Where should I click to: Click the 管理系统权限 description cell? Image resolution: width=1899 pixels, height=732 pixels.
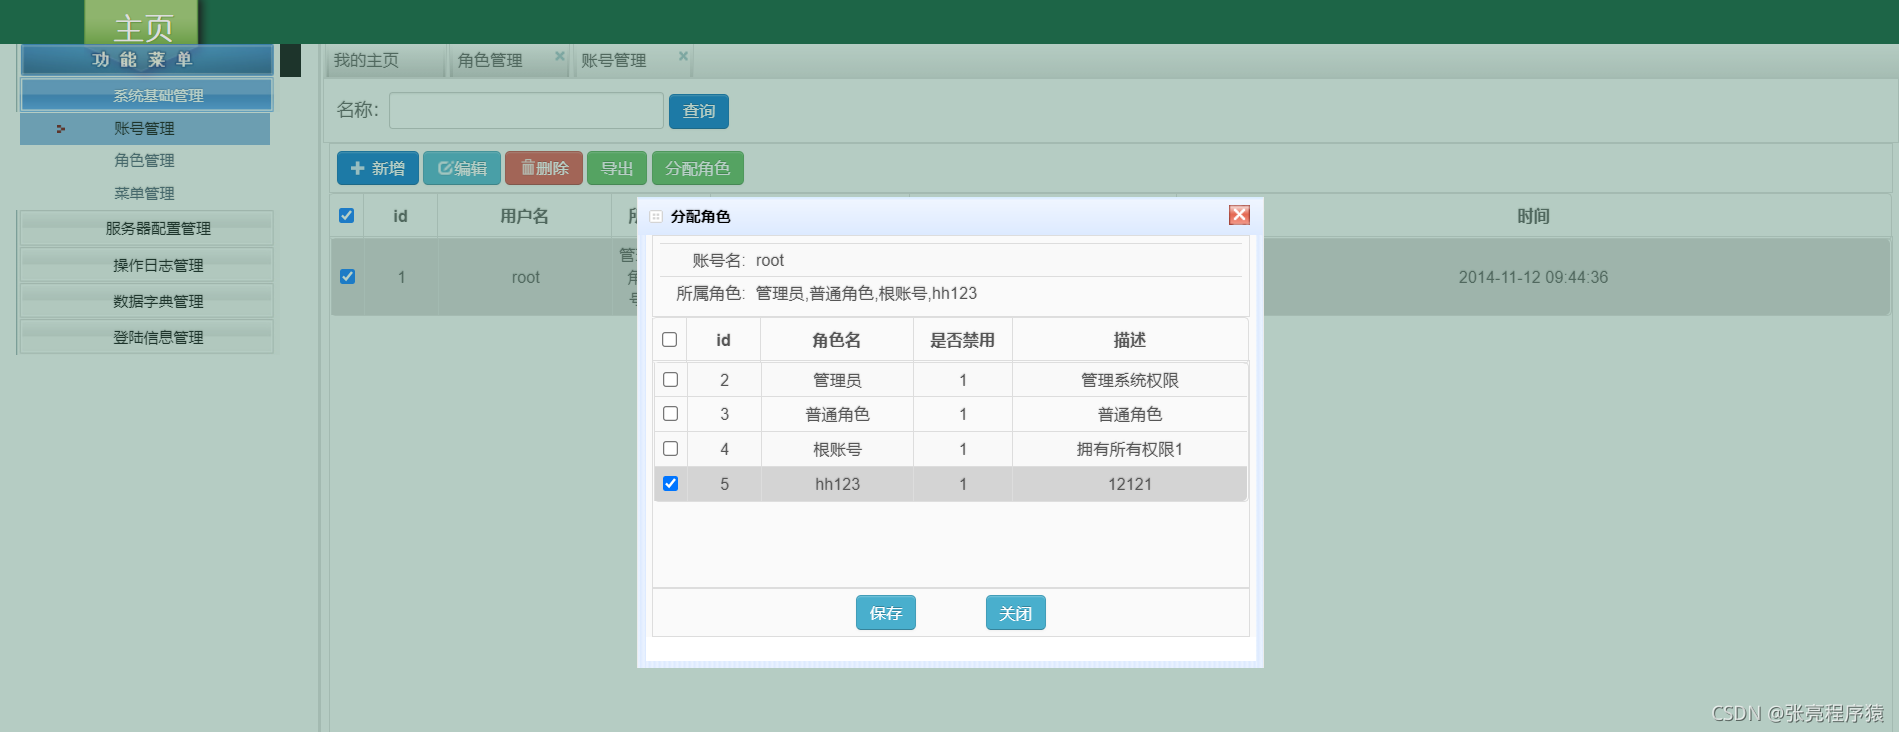tap(1130, 380)
